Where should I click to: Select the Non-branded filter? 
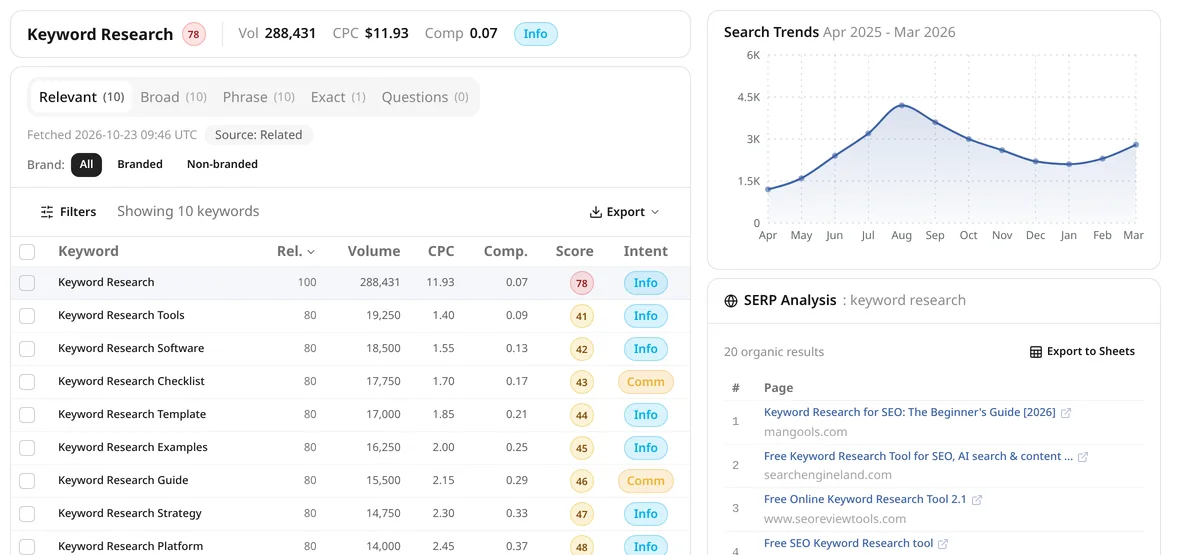(x=222, y=165)
